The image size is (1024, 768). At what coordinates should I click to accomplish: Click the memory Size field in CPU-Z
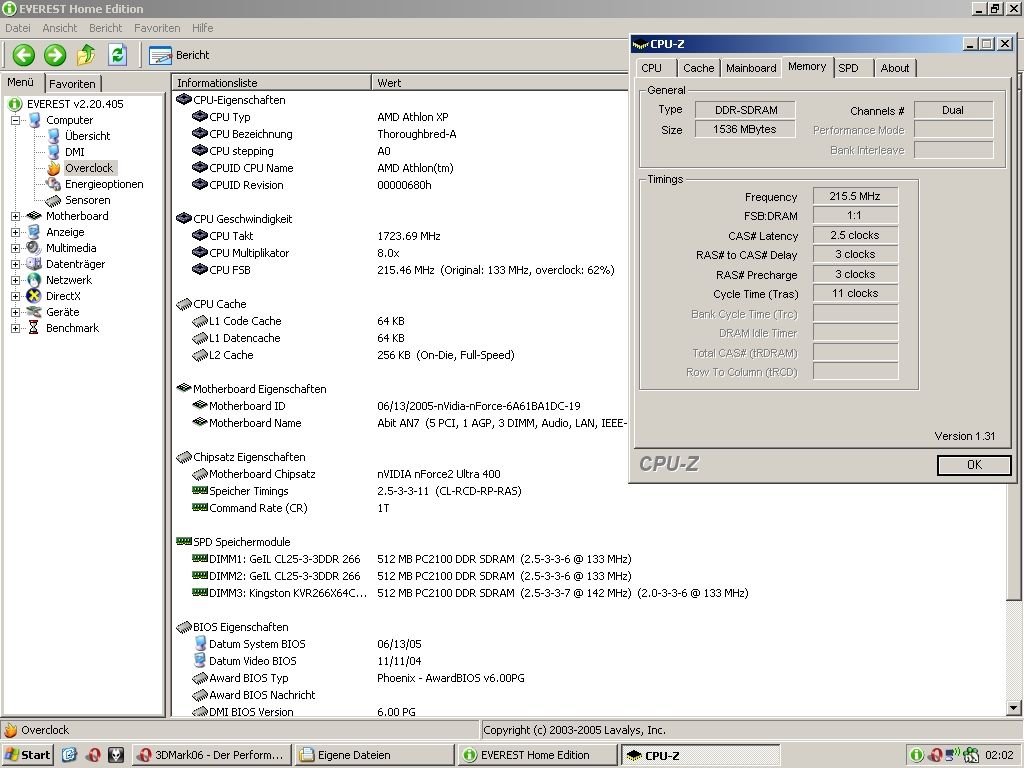745,129
